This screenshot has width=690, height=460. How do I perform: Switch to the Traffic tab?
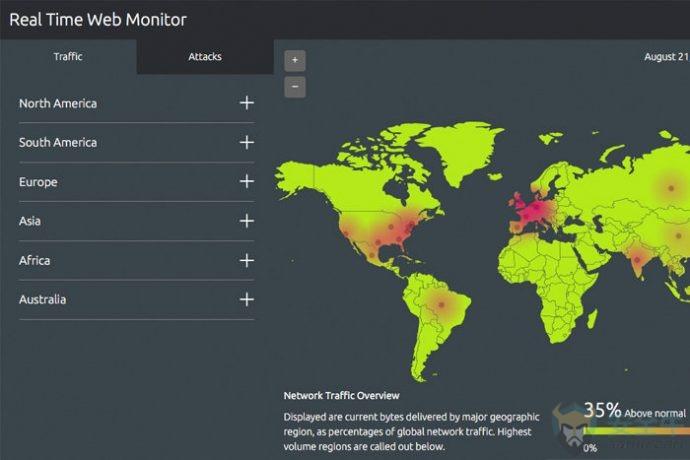(68, 57)
